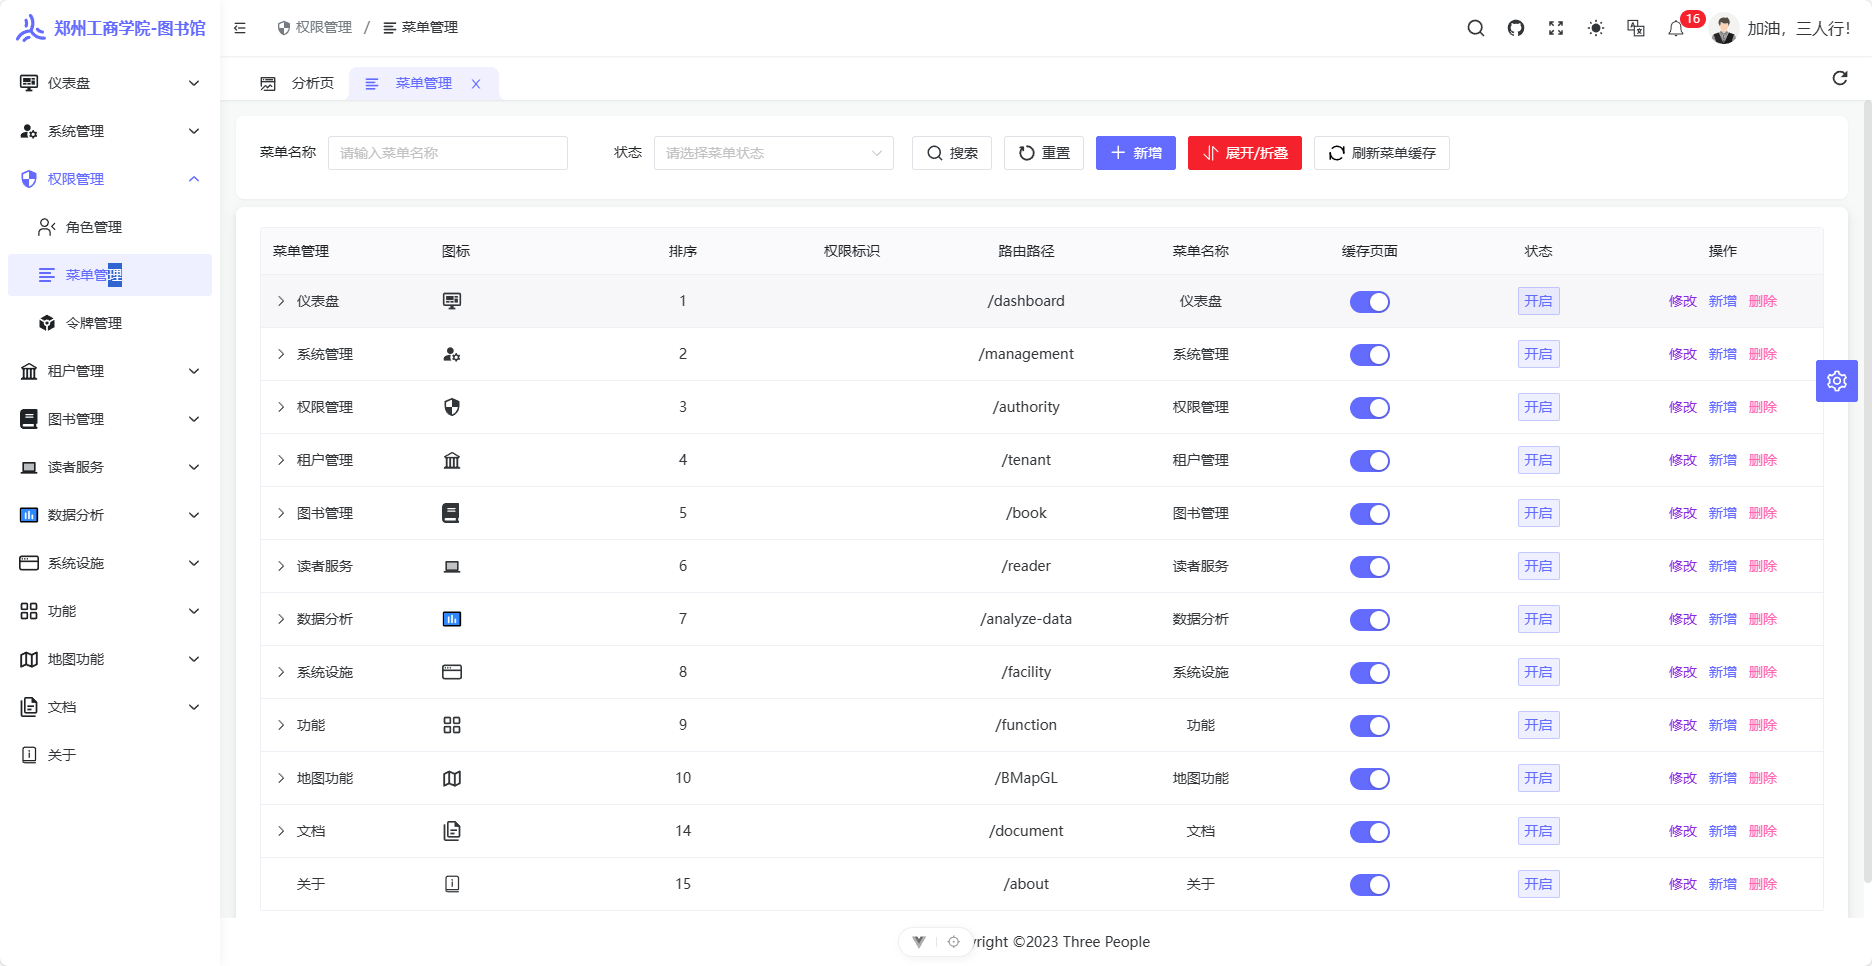This screenshot has height=966, width=1872.
Task: Click the 关于 row info icon
Action: point(452,884)
